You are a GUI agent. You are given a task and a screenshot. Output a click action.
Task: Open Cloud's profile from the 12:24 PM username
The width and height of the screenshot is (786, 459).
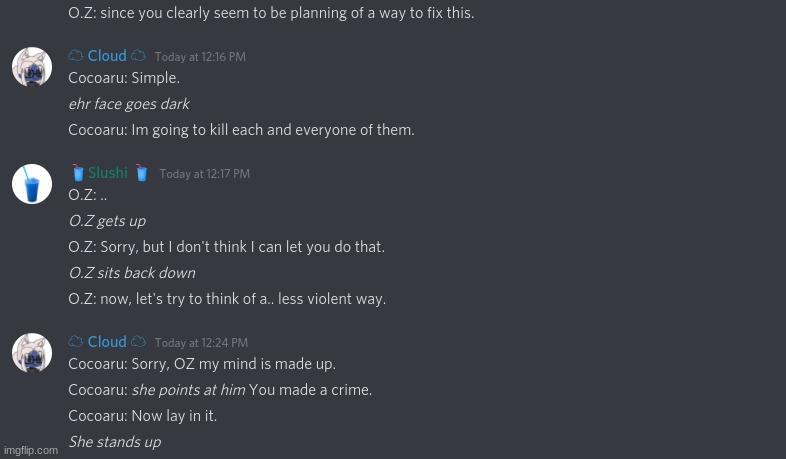click(107, 342)
